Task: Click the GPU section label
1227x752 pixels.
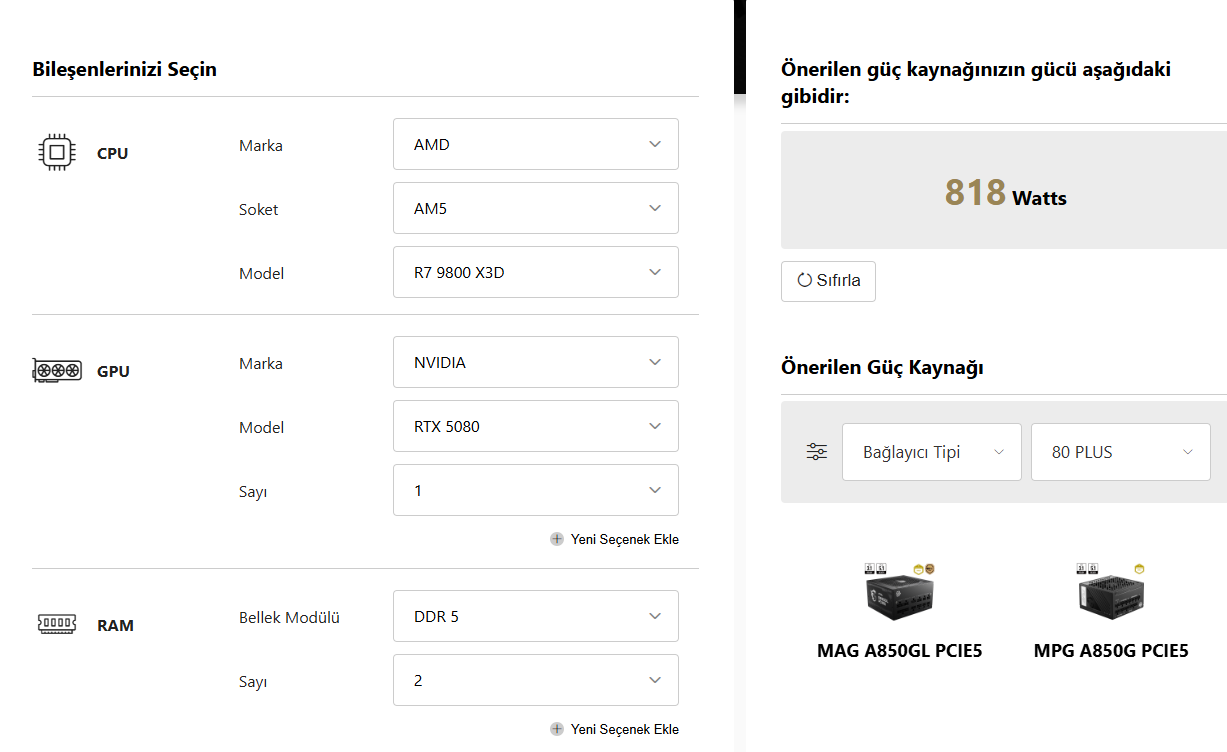Action: (113, 372)
